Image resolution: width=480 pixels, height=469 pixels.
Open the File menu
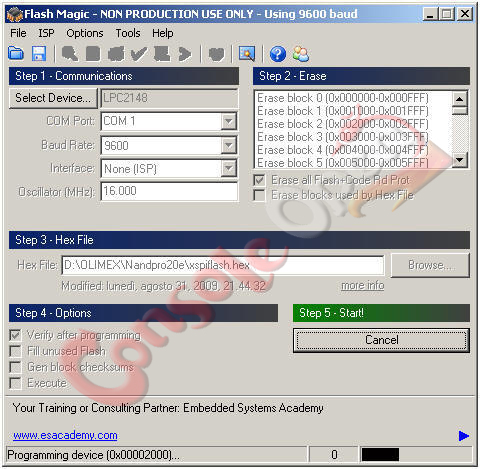[x=18, y=33]
